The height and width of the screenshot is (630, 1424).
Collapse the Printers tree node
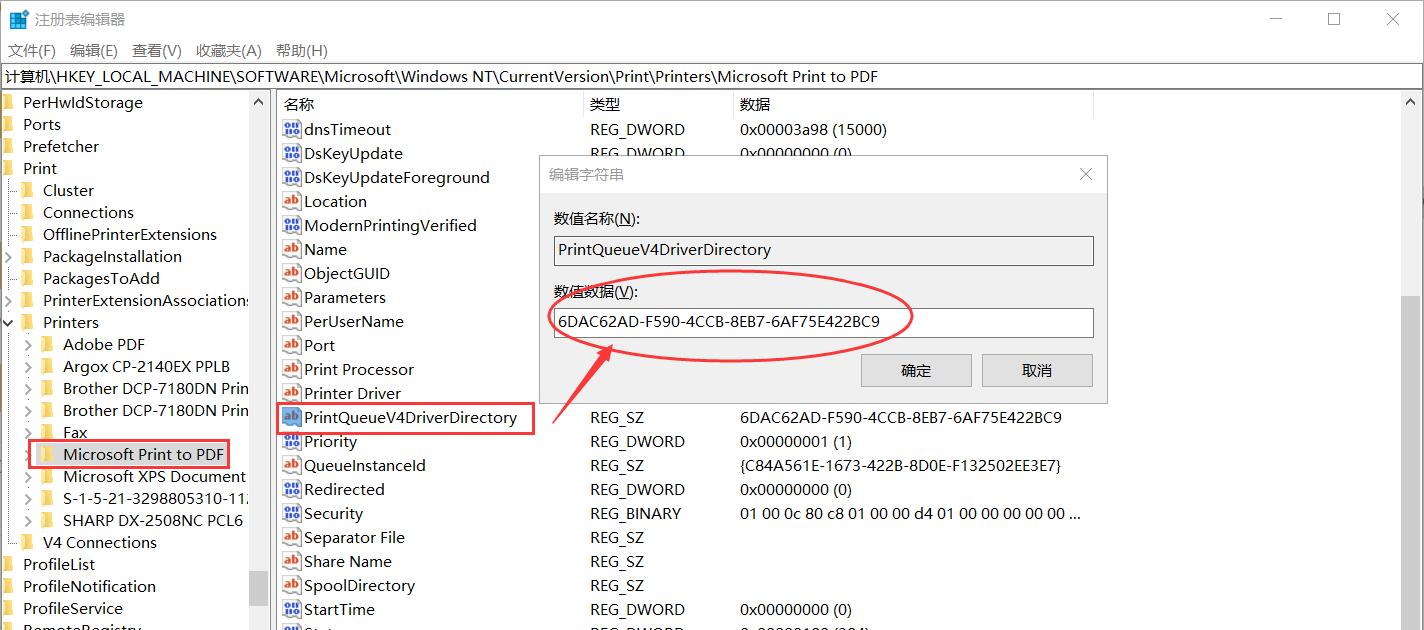click(9, 322)
